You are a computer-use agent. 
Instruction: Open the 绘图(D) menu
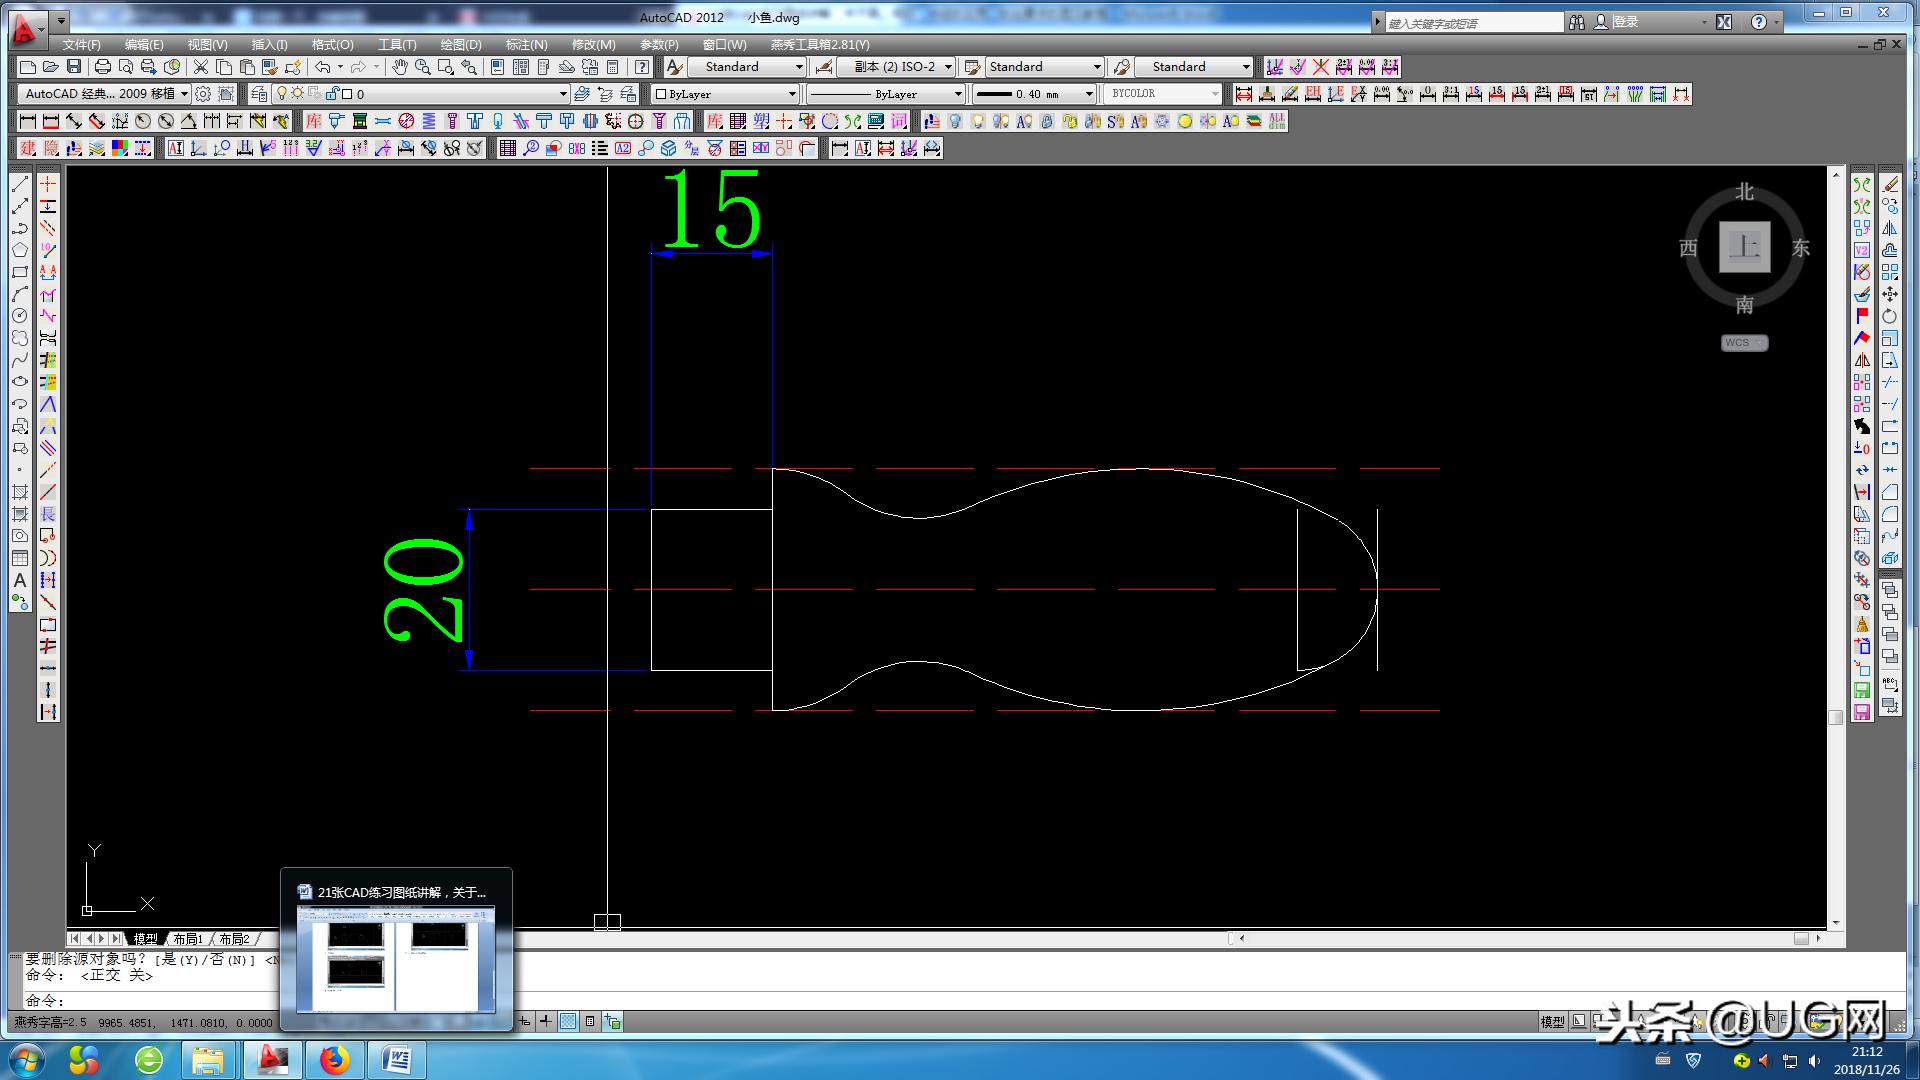(460, 45)
